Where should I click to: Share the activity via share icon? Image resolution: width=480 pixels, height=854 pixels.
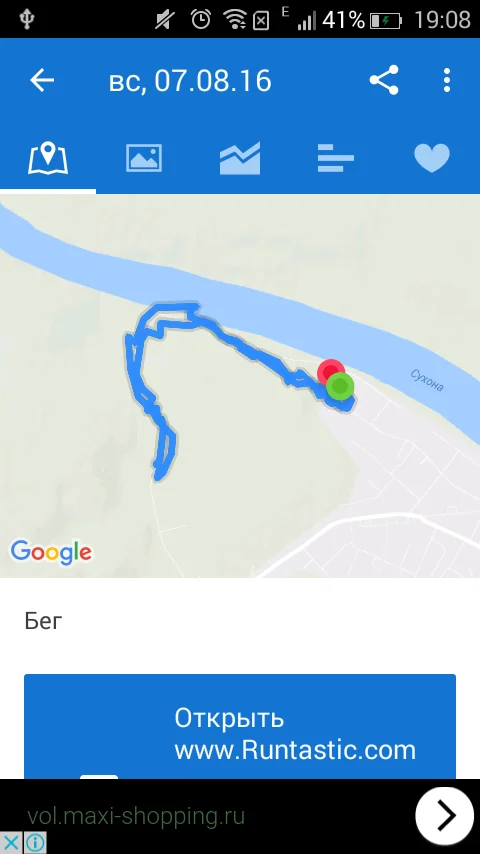(384, 81)
